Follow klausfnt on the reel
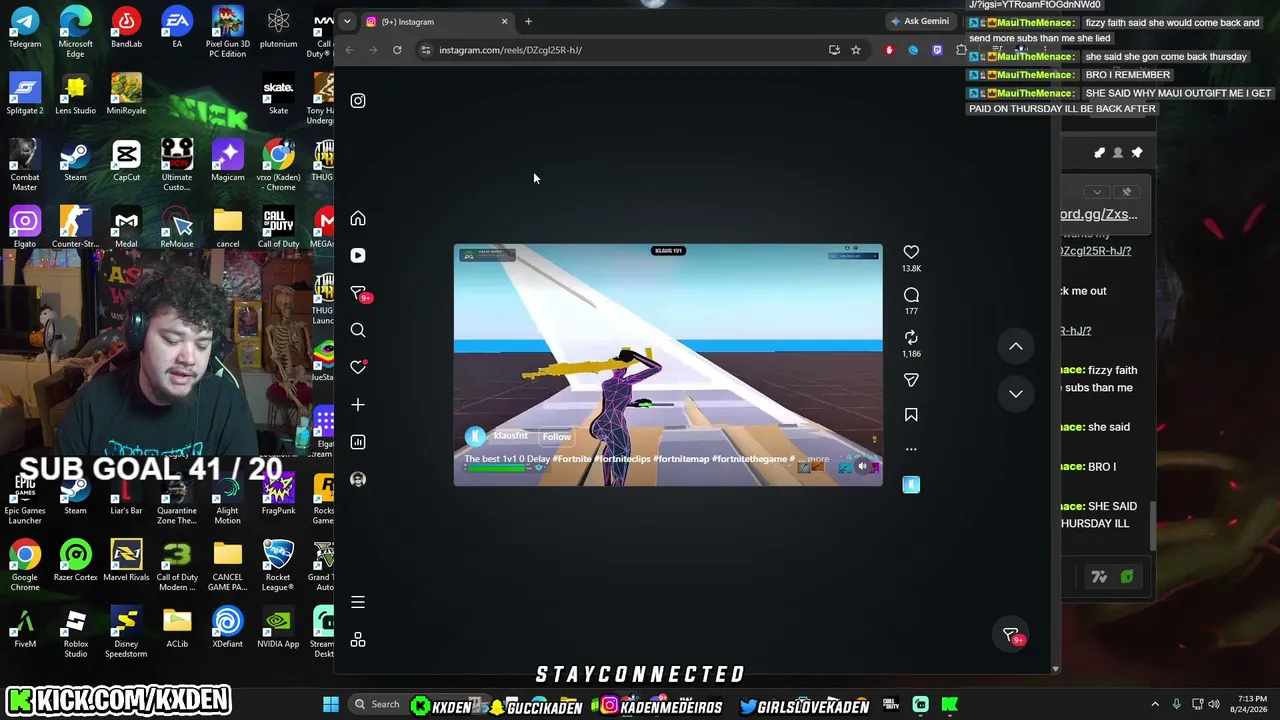The width and height of the screenshot is (1280, 720). pos(557,436)
